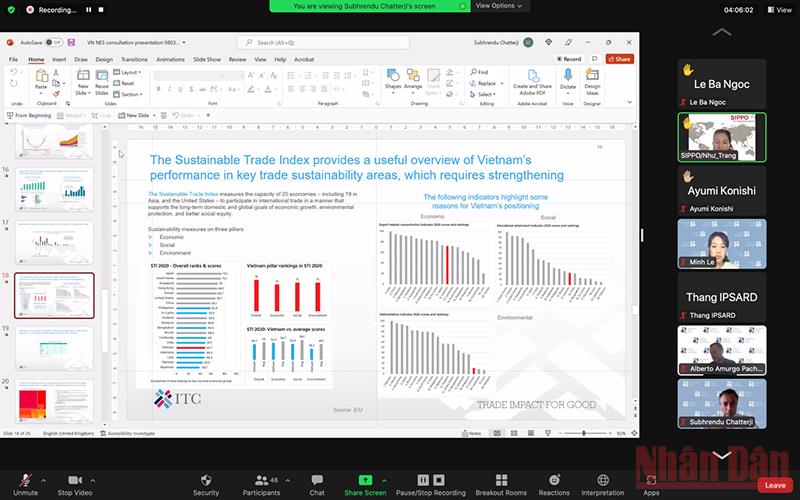Open the Reactions menu
The image size is (800, 500).
tap(554, 481)
